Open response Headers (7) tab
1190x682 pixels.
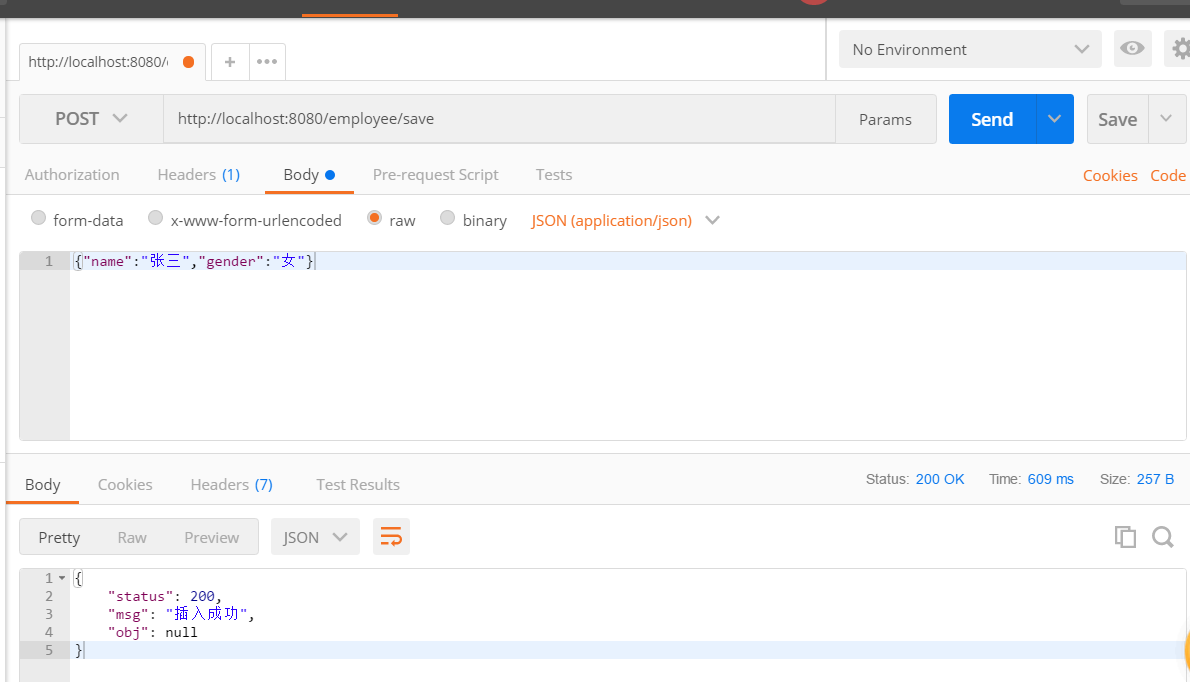tap(231, 485)
